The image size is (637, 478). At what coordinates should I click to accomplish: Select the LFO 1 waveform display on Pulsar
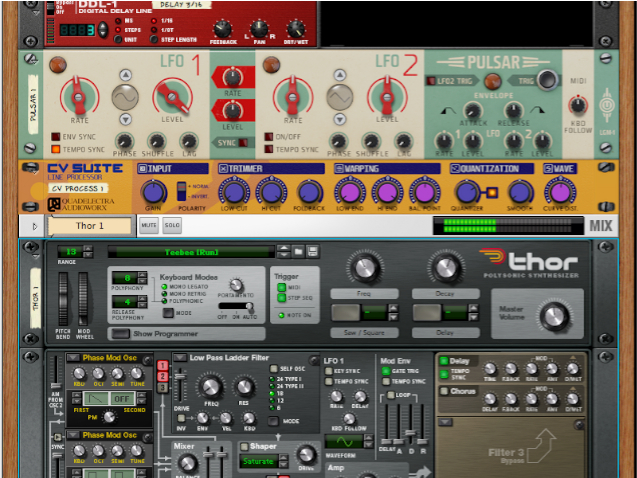pos(125,97)
